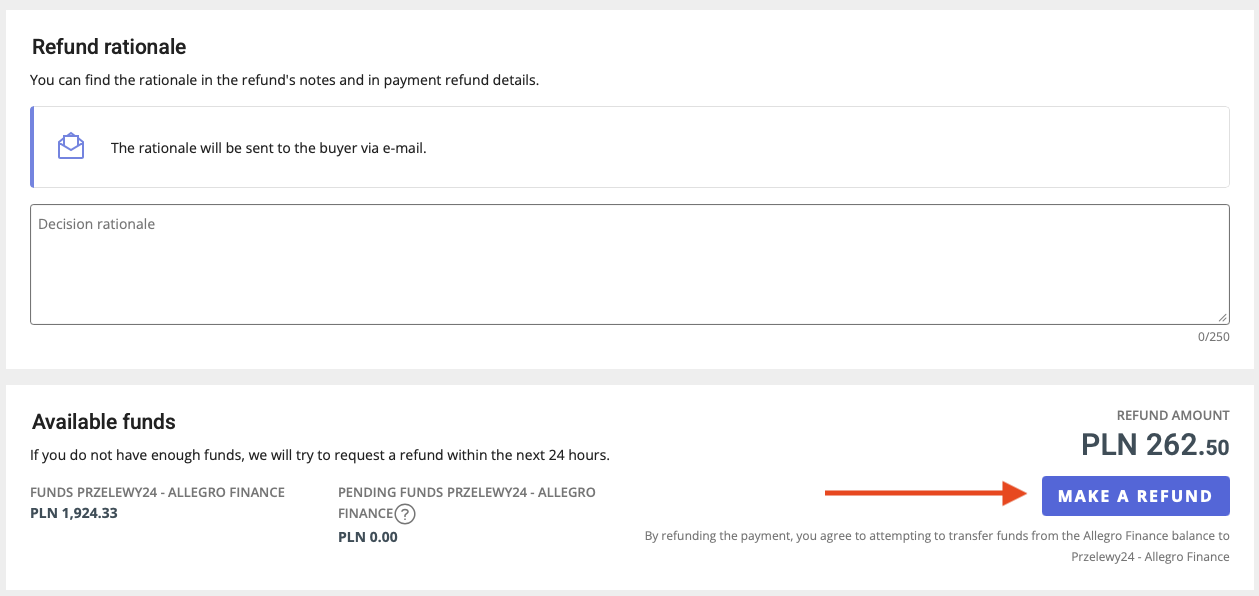Click the rationale location description text
The height and width of the screenshot is (596, 1259).
click(284, 80)
